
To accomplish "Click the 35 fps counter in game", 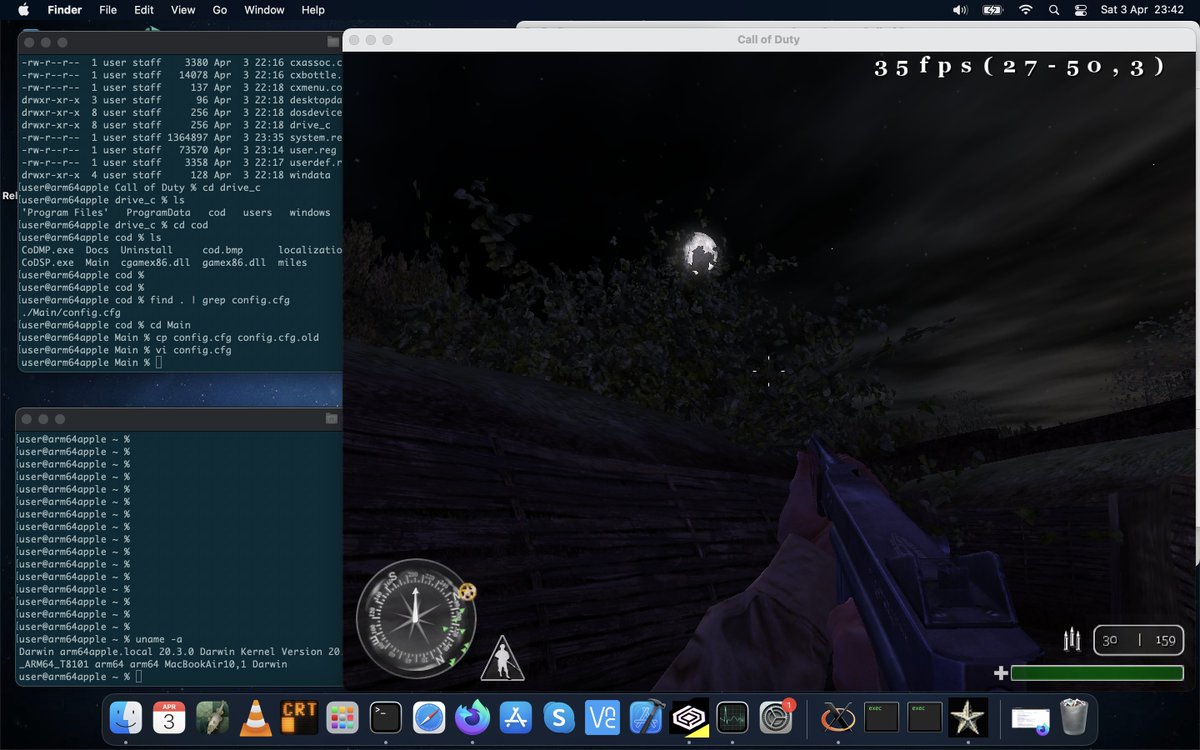I will [1020, 67].
